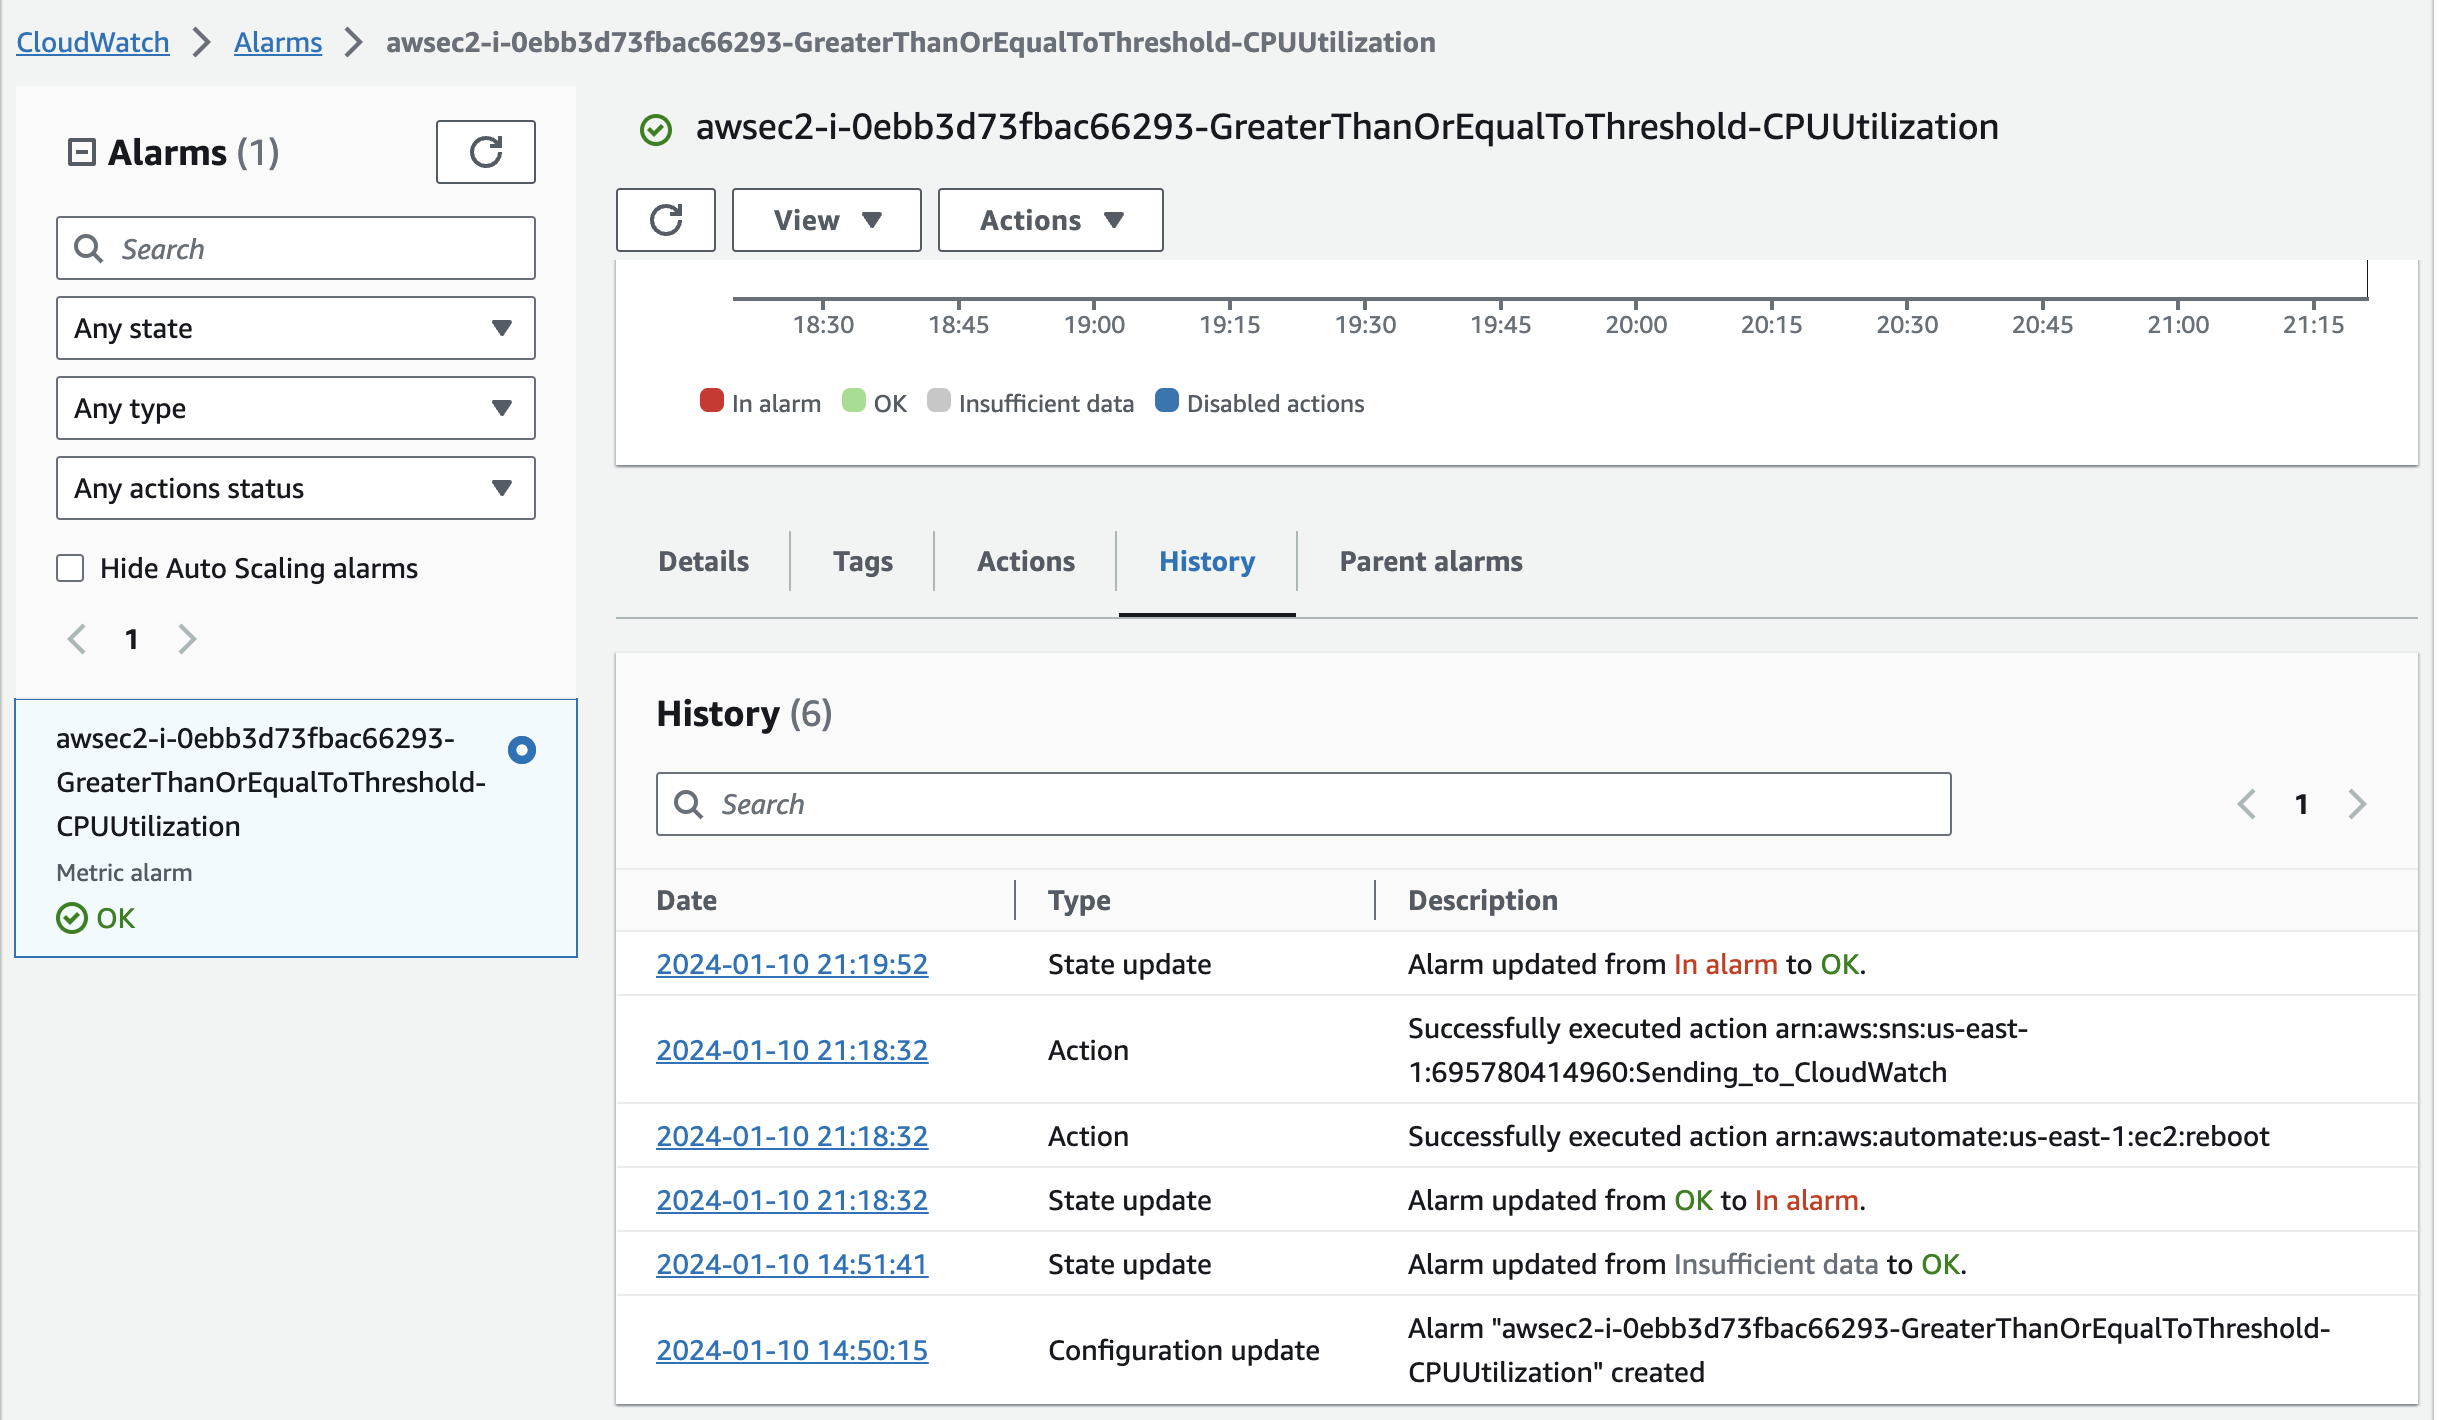The image size is (2440, 1420).
Task: Open the Any type filter dropdown
Action: [x=295, y=408]
